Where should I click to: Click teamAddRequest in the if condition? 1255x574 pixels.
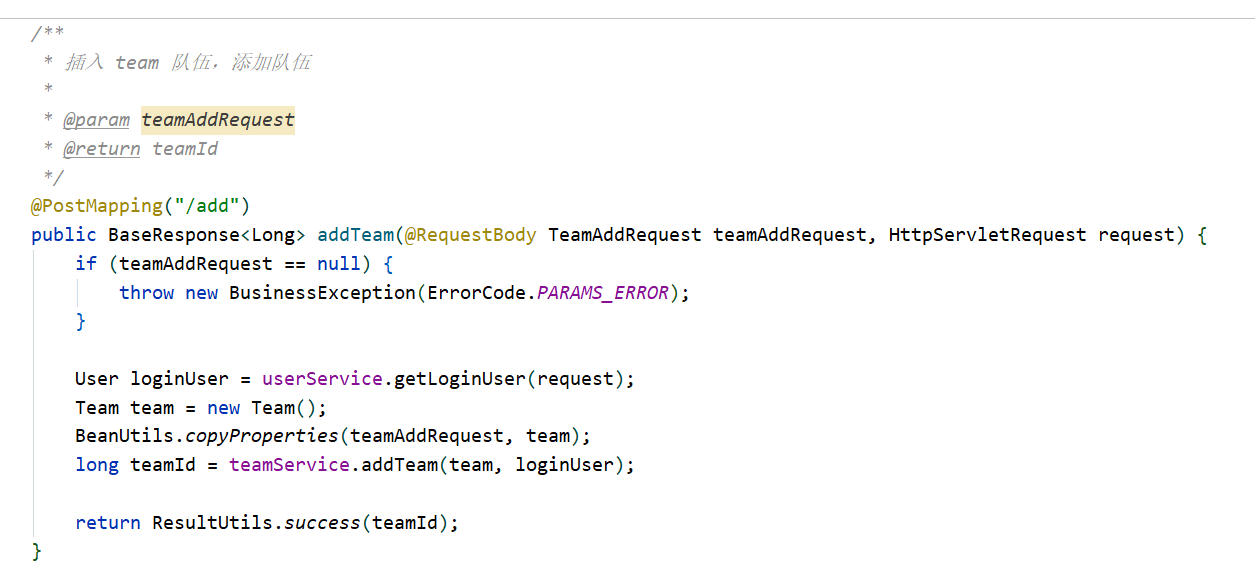click(x=196, y=264)
